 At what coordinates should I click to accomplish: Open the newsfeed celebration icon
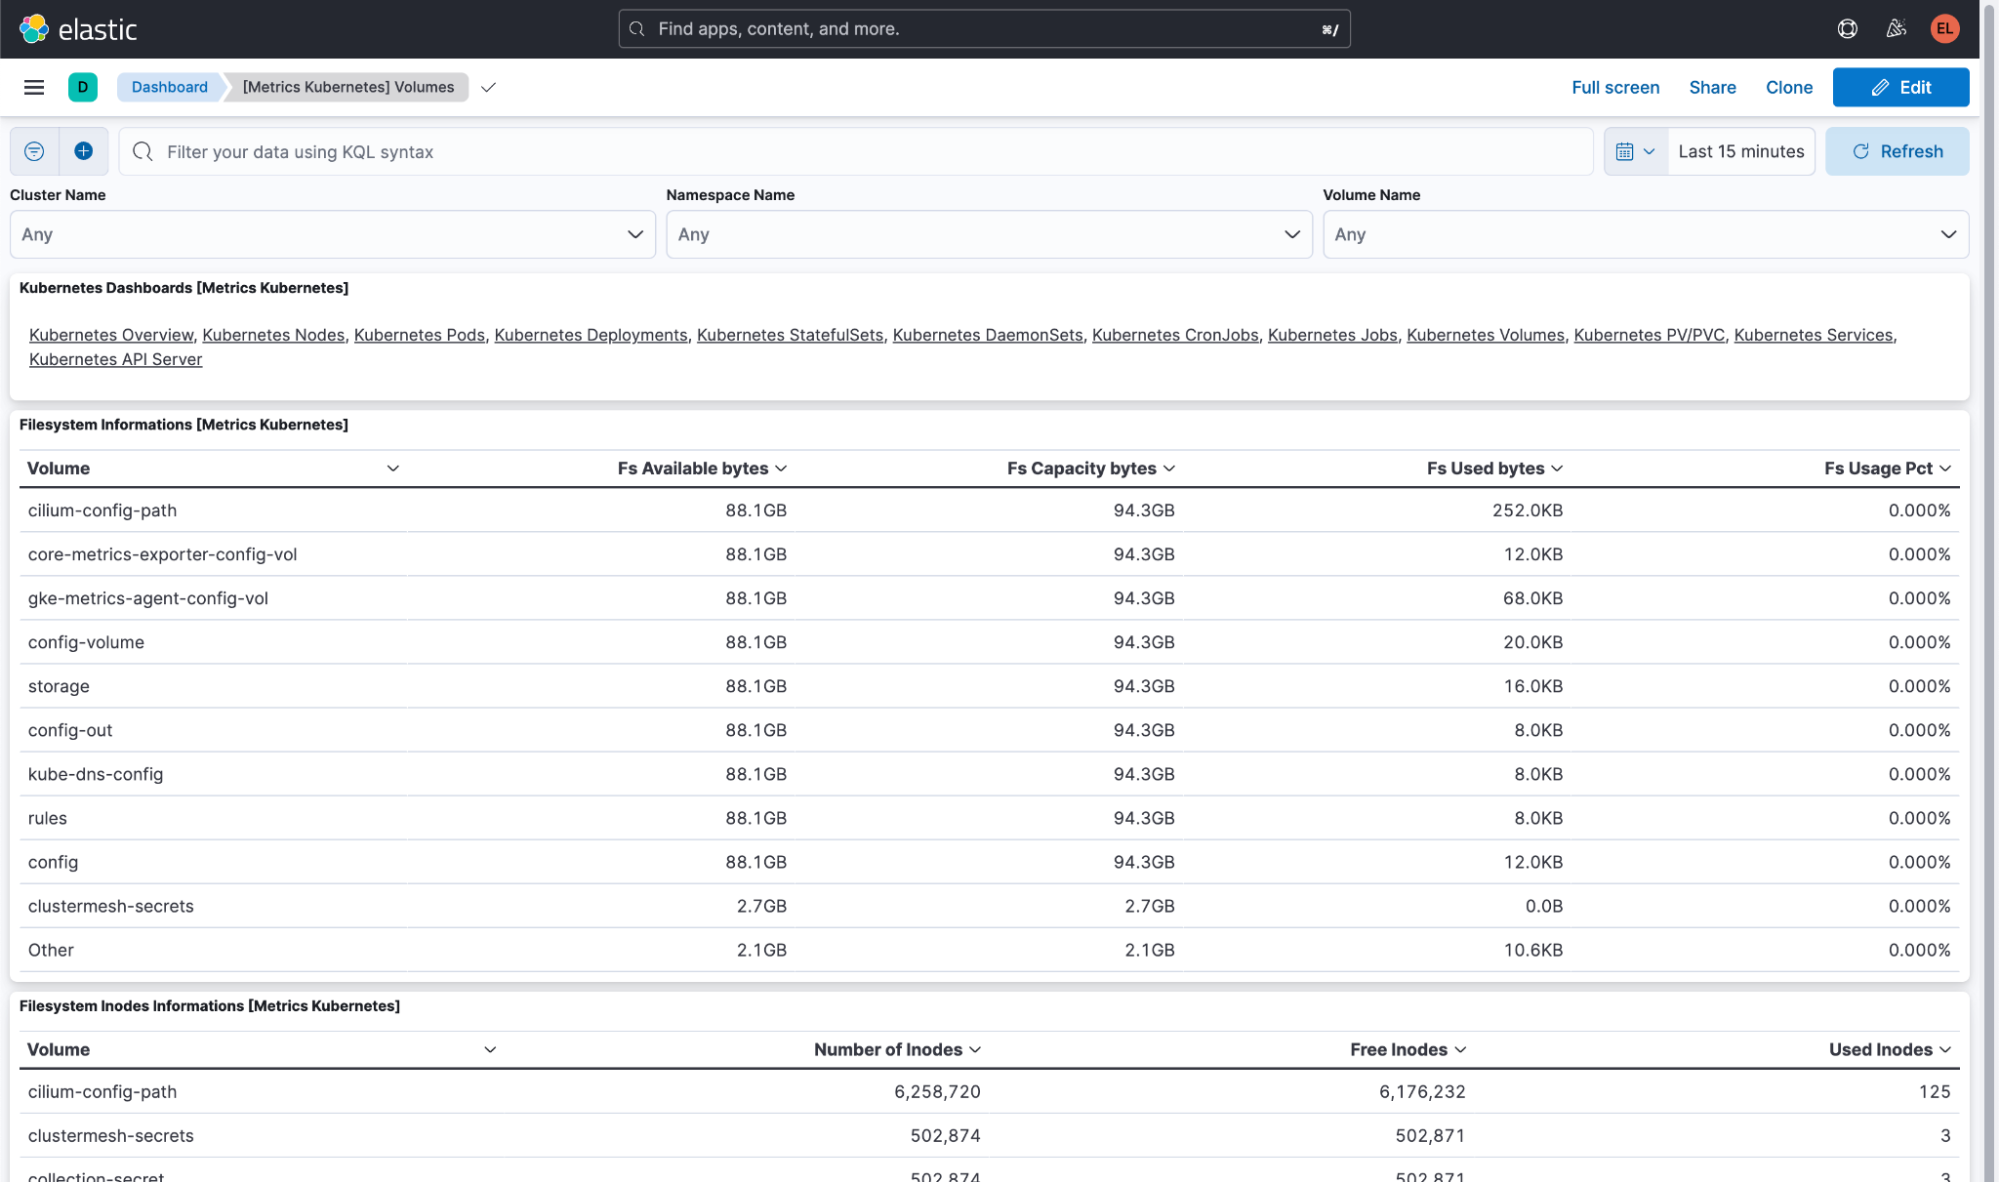tap(1896, 29)
